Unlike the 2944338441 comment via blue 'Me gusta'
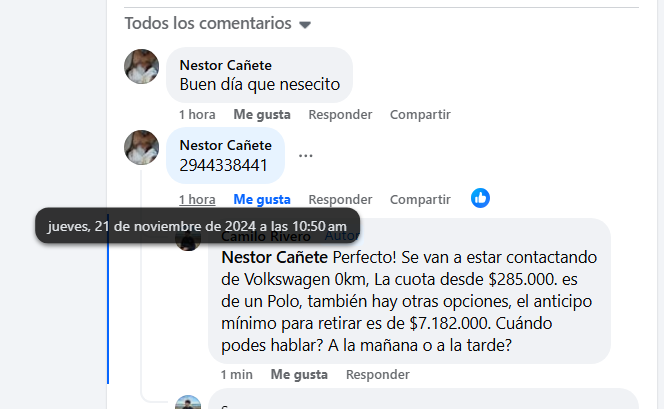 coord(262,199)
